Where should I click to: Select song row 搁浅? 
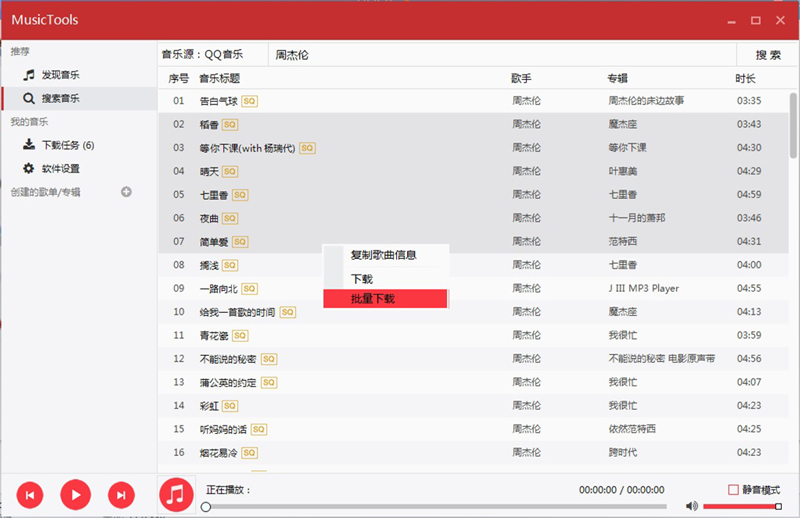[473, 265]
